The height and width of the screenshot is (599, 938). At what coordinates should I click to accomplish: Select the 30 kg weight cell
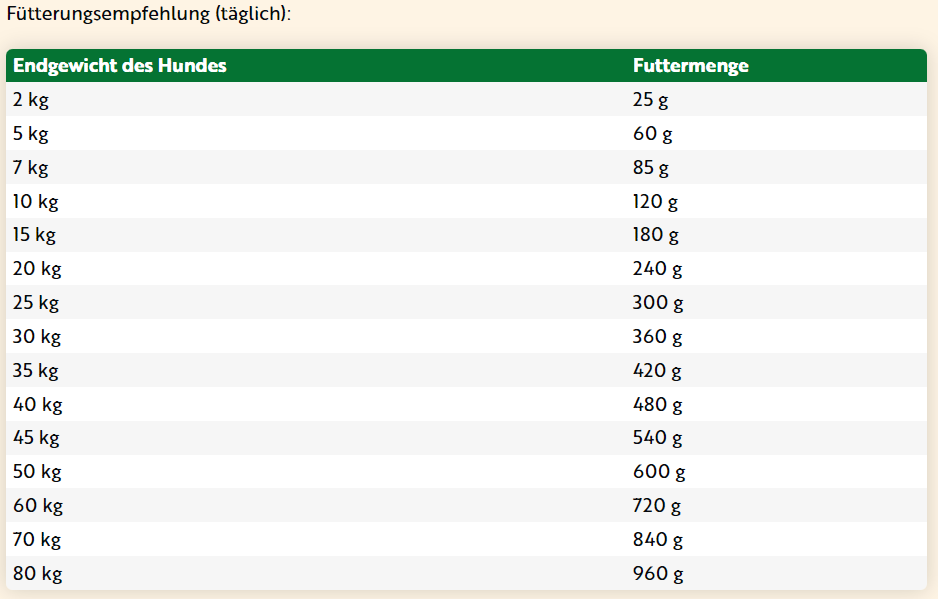[37, 337]
